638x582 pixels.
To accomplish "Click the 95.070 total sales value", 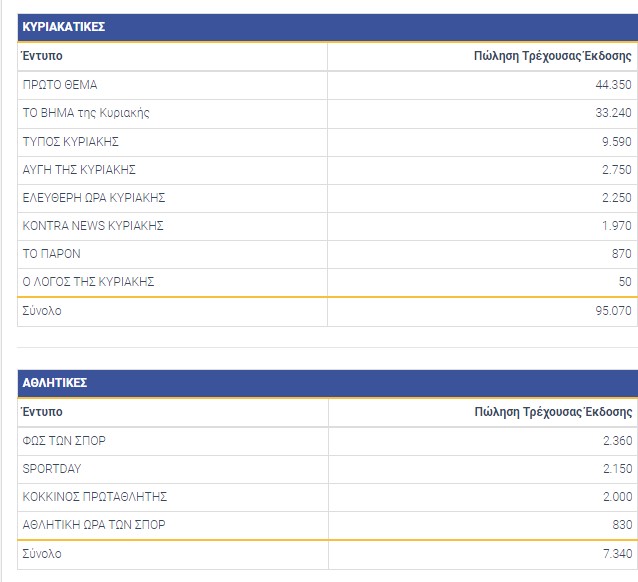I will point(612,311).
